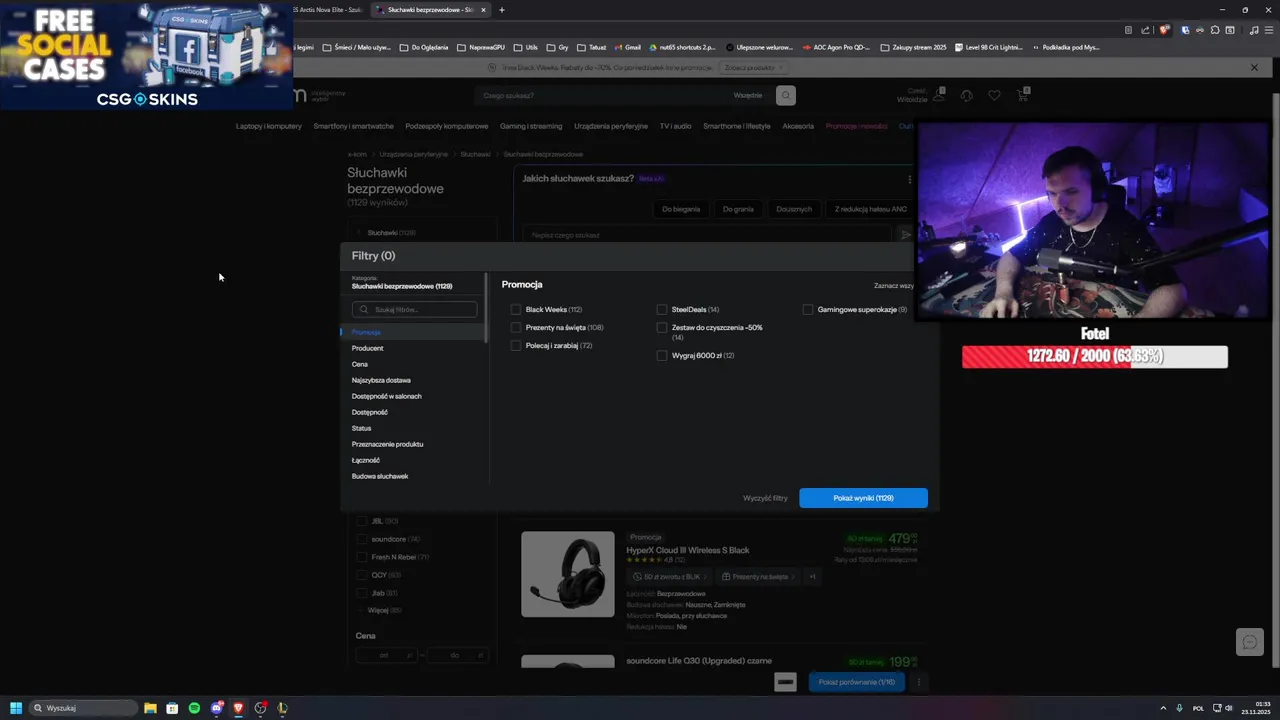The width and height of the screenshot is (1280, 720).
Task: Check the Fresh N Rebel brand checkbox
Action: point(362,557)
